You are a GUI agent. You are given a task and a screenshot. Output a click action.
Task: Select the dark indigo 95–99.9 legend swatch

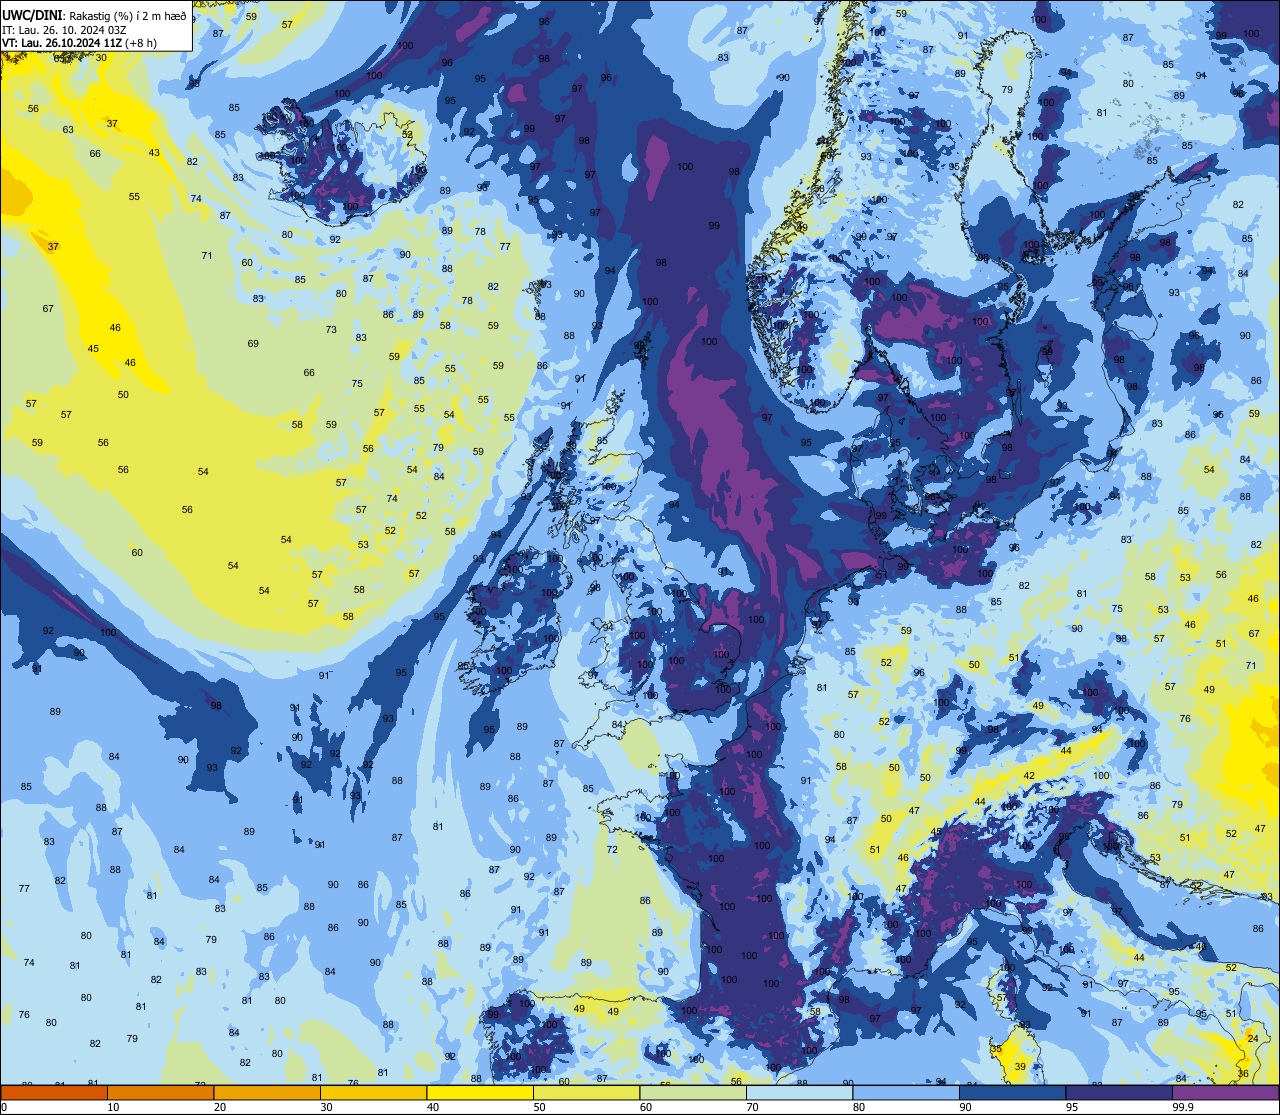click(1119, 1093)
